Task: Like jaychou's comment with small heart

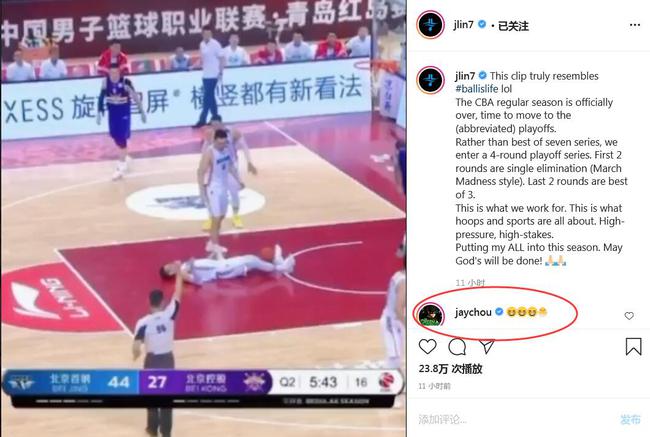Action: (x=629, y=316)
